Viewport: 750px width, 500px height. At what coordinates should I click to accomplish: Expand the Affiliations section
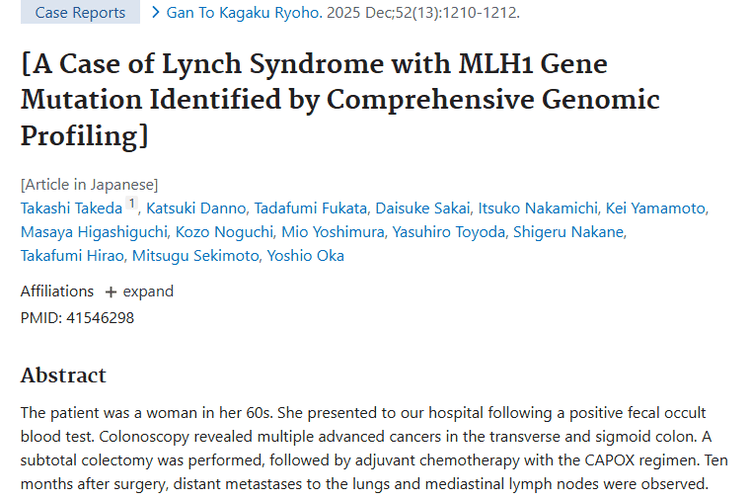point(147,291)
